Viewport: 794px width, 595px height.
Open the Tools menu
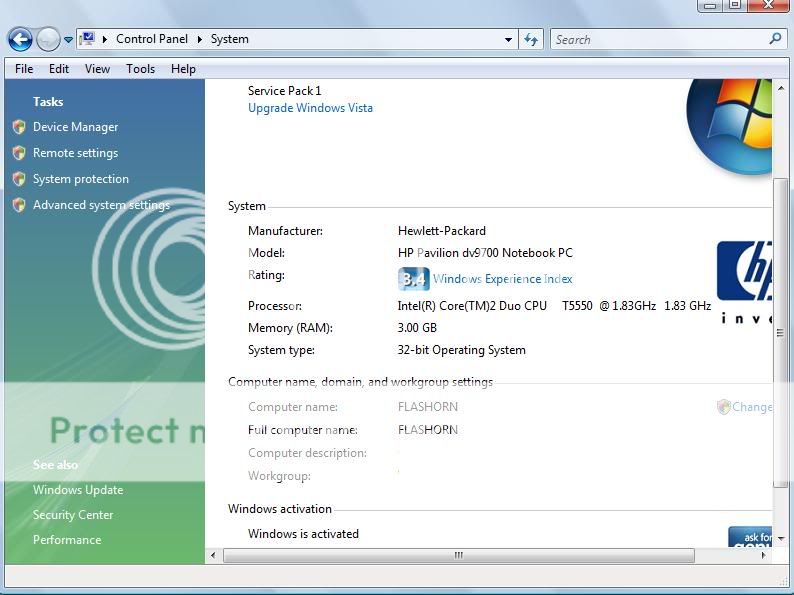coord(140,69)
